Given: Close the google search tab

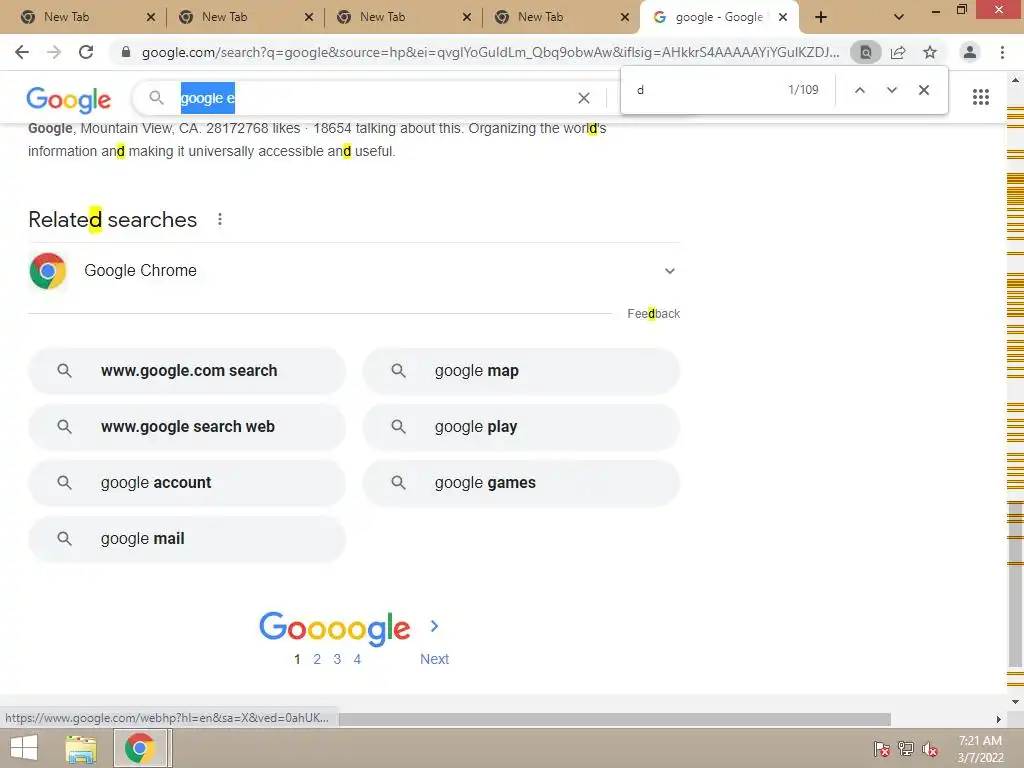Looking at the screenshot, I should [782, 17].
